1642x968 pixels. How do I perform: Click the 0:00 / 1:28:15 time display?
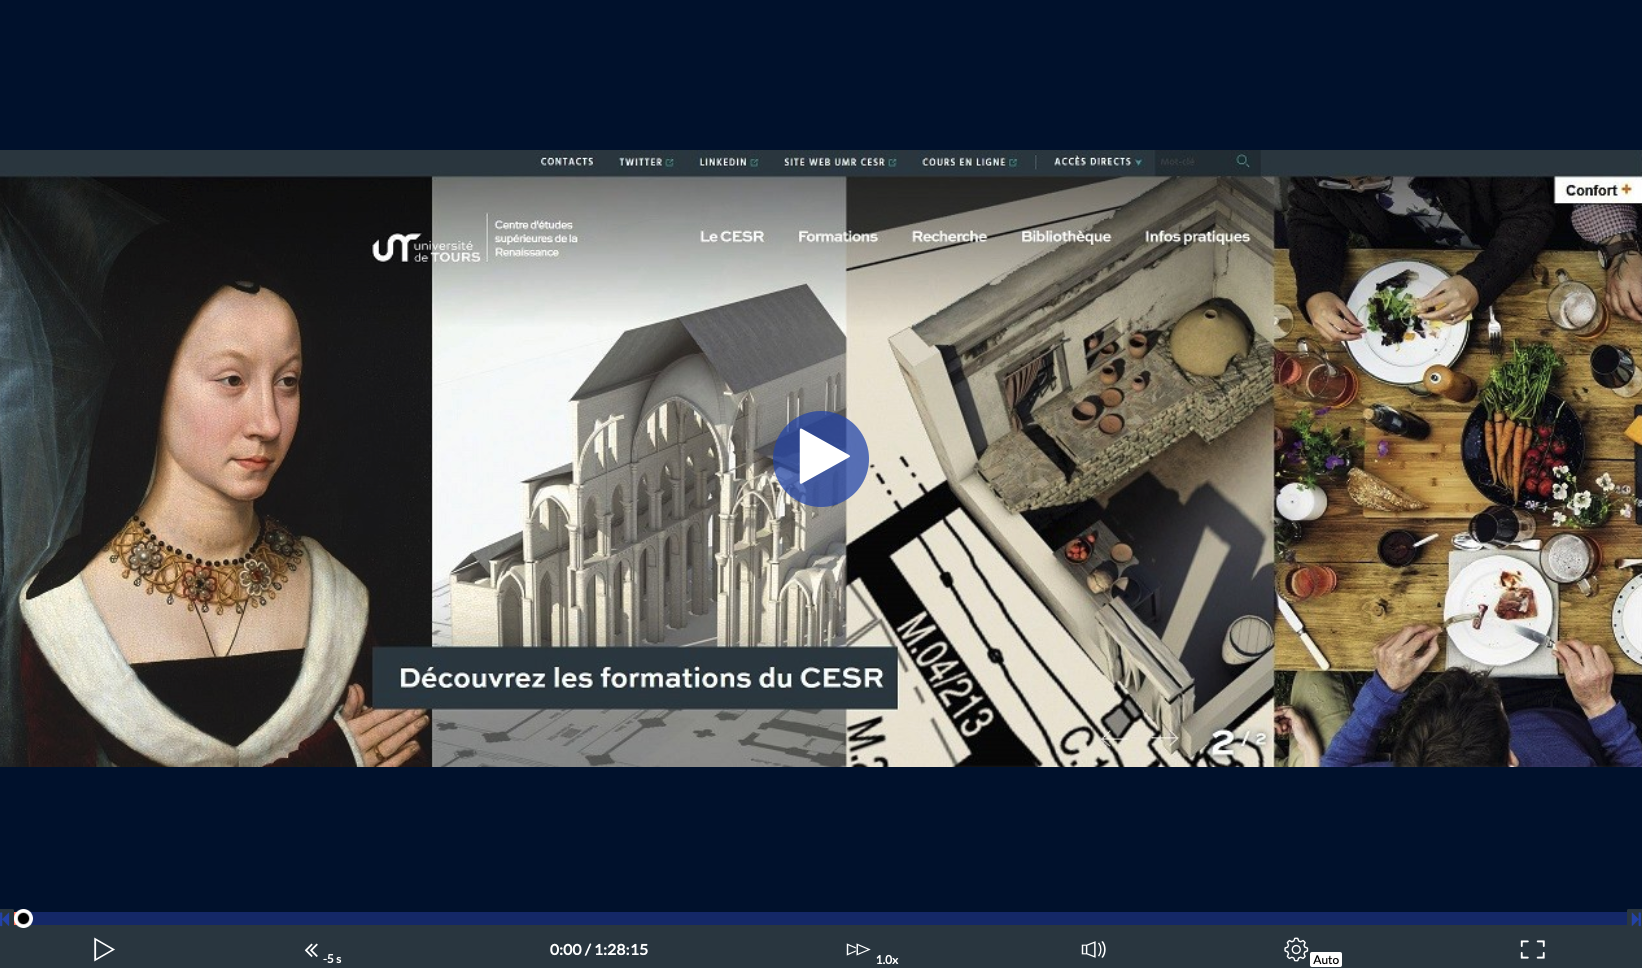[x=598, y=949]
